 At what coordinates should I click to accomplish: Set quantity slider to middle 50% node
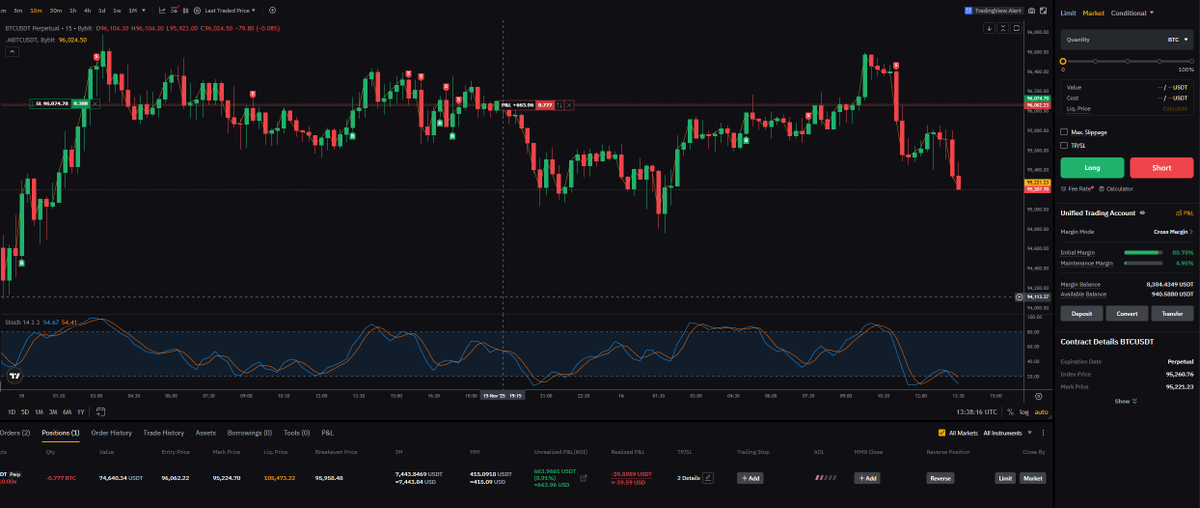(1127, 61)
